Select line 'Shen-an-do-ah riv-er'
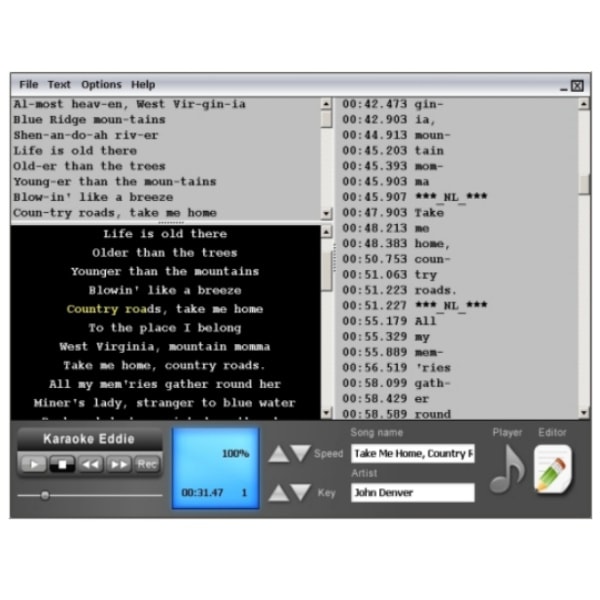 86,135
